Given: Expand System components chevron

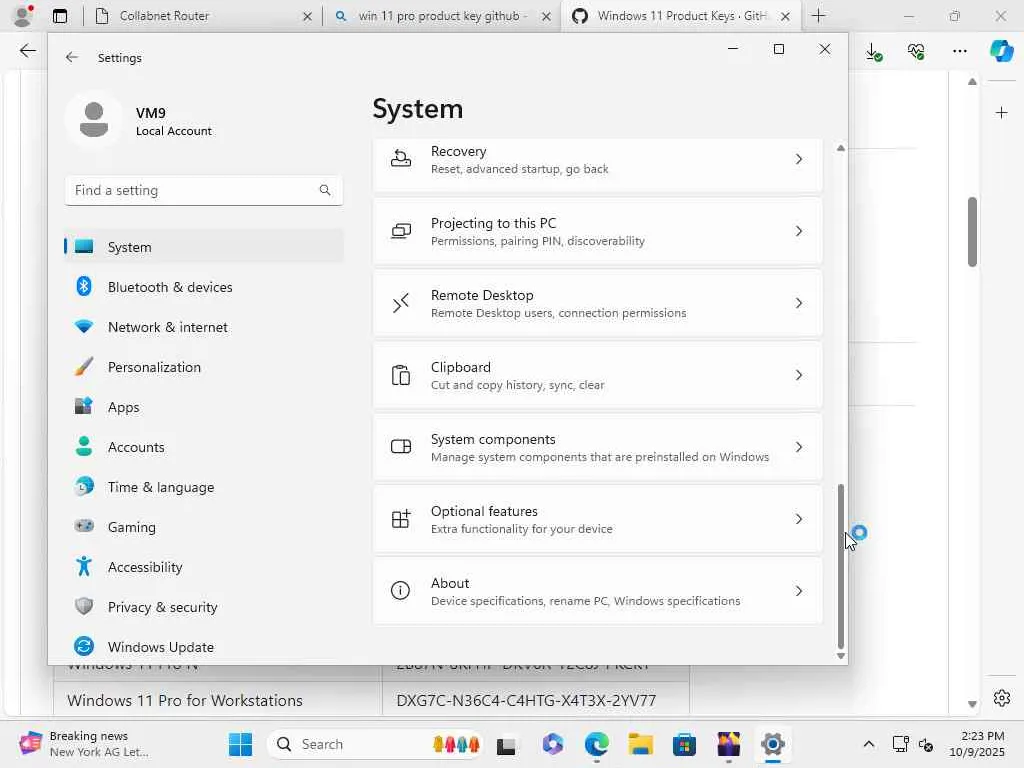Looking at the screenshot, I should click(x=799, y=447).
